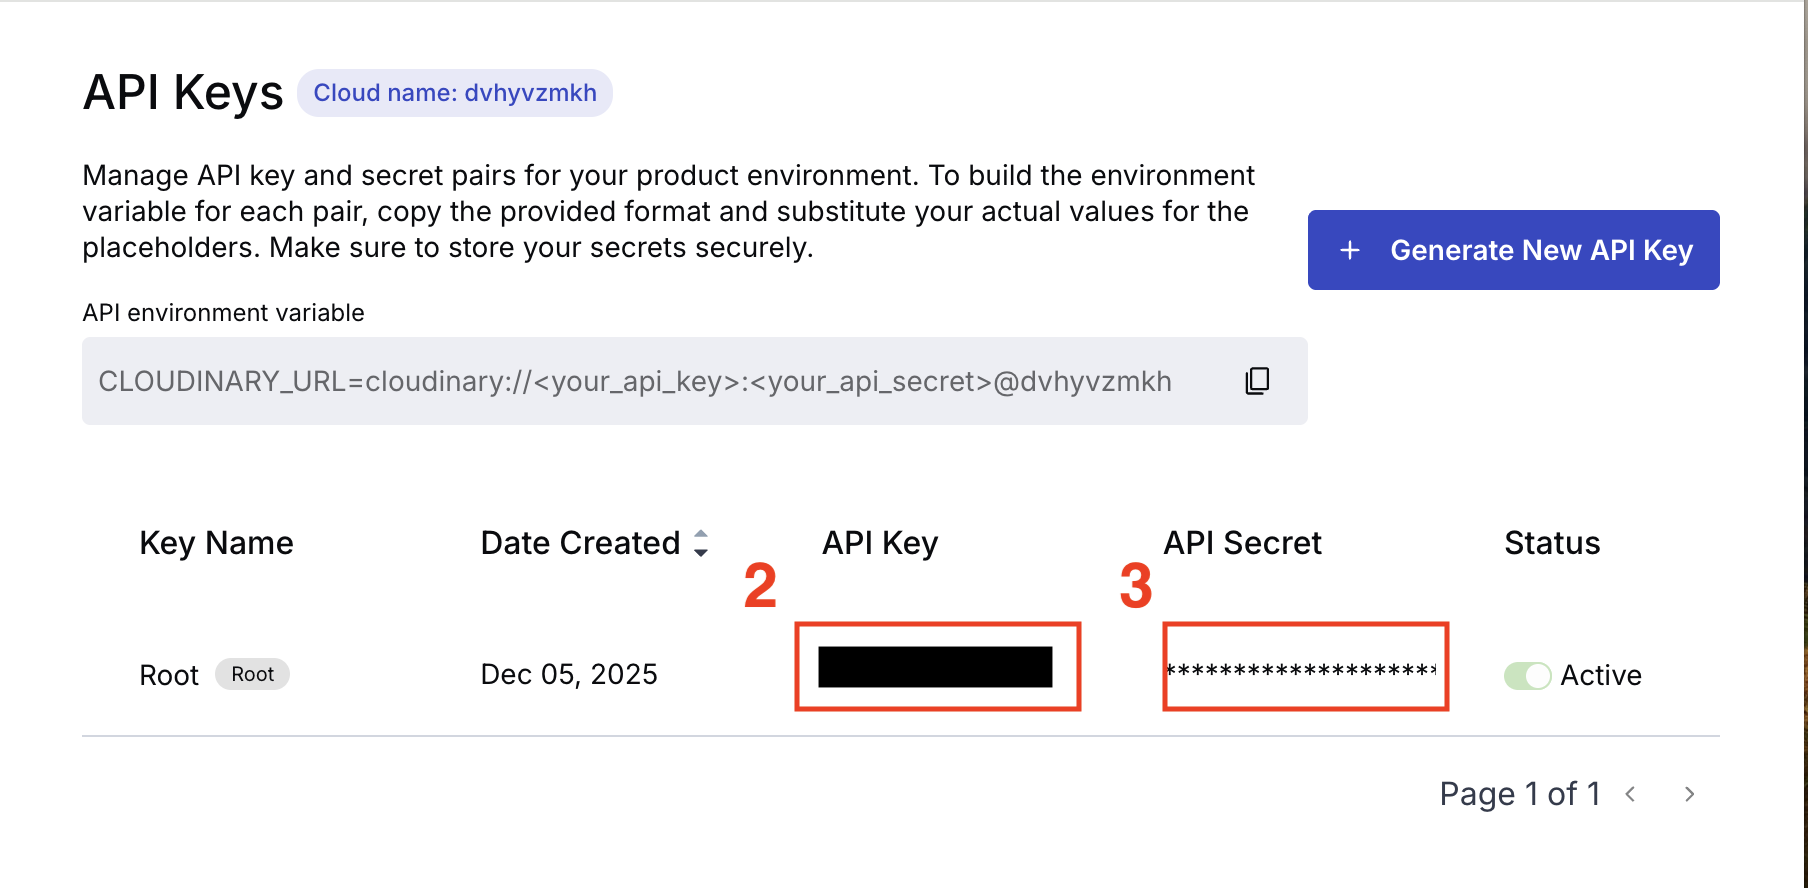Click the API Key column header

click(x=880, y=543)
